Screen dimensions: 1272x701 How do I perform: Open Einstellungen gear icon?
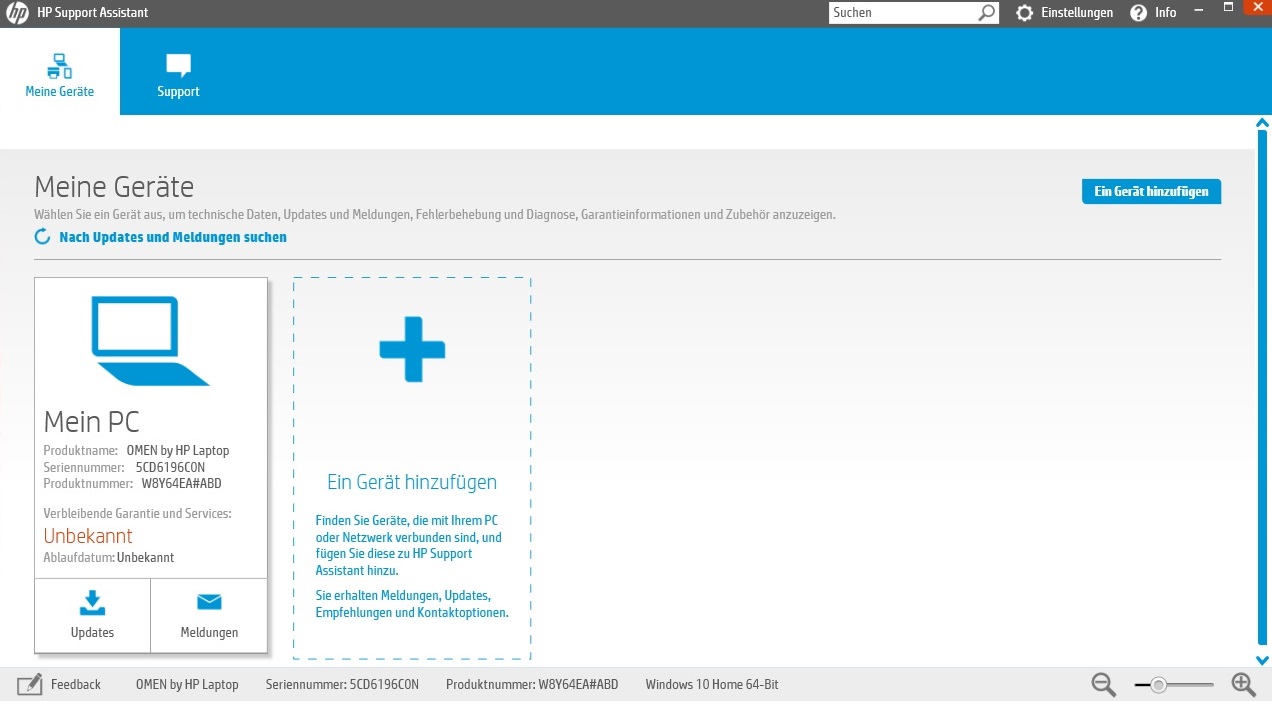click(x=1025, y=13)
